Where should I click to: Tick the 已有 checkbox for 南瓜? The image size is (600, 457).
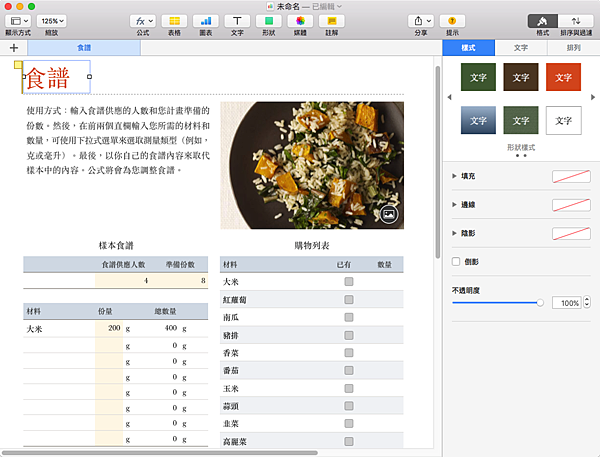click(349, 317)
